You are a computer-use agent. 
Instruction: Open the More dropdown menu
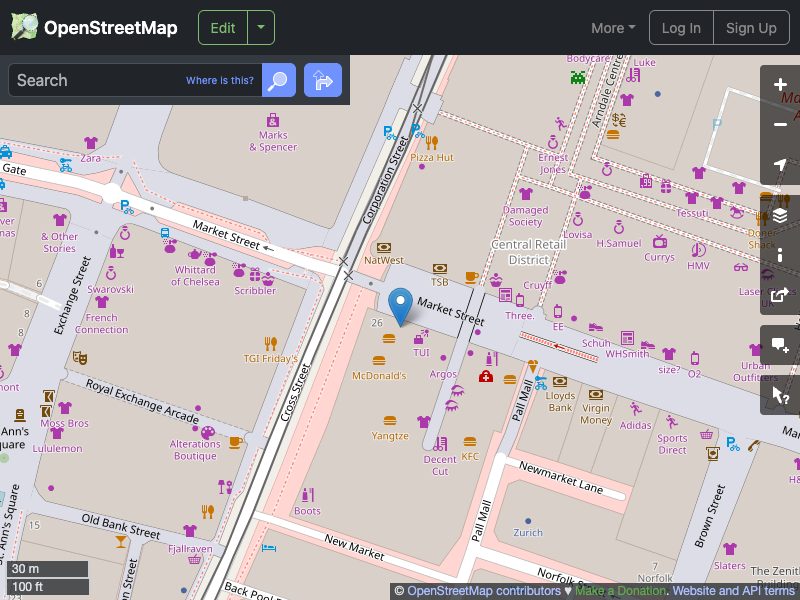coord(612,28)
